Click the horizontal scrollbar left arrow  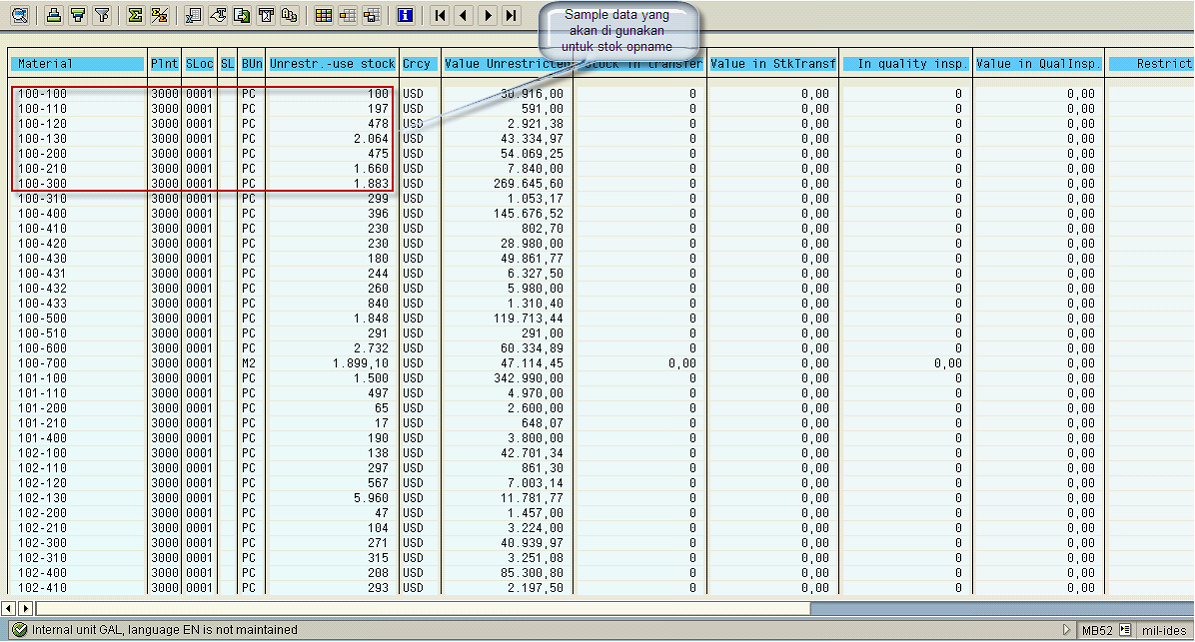10,608
